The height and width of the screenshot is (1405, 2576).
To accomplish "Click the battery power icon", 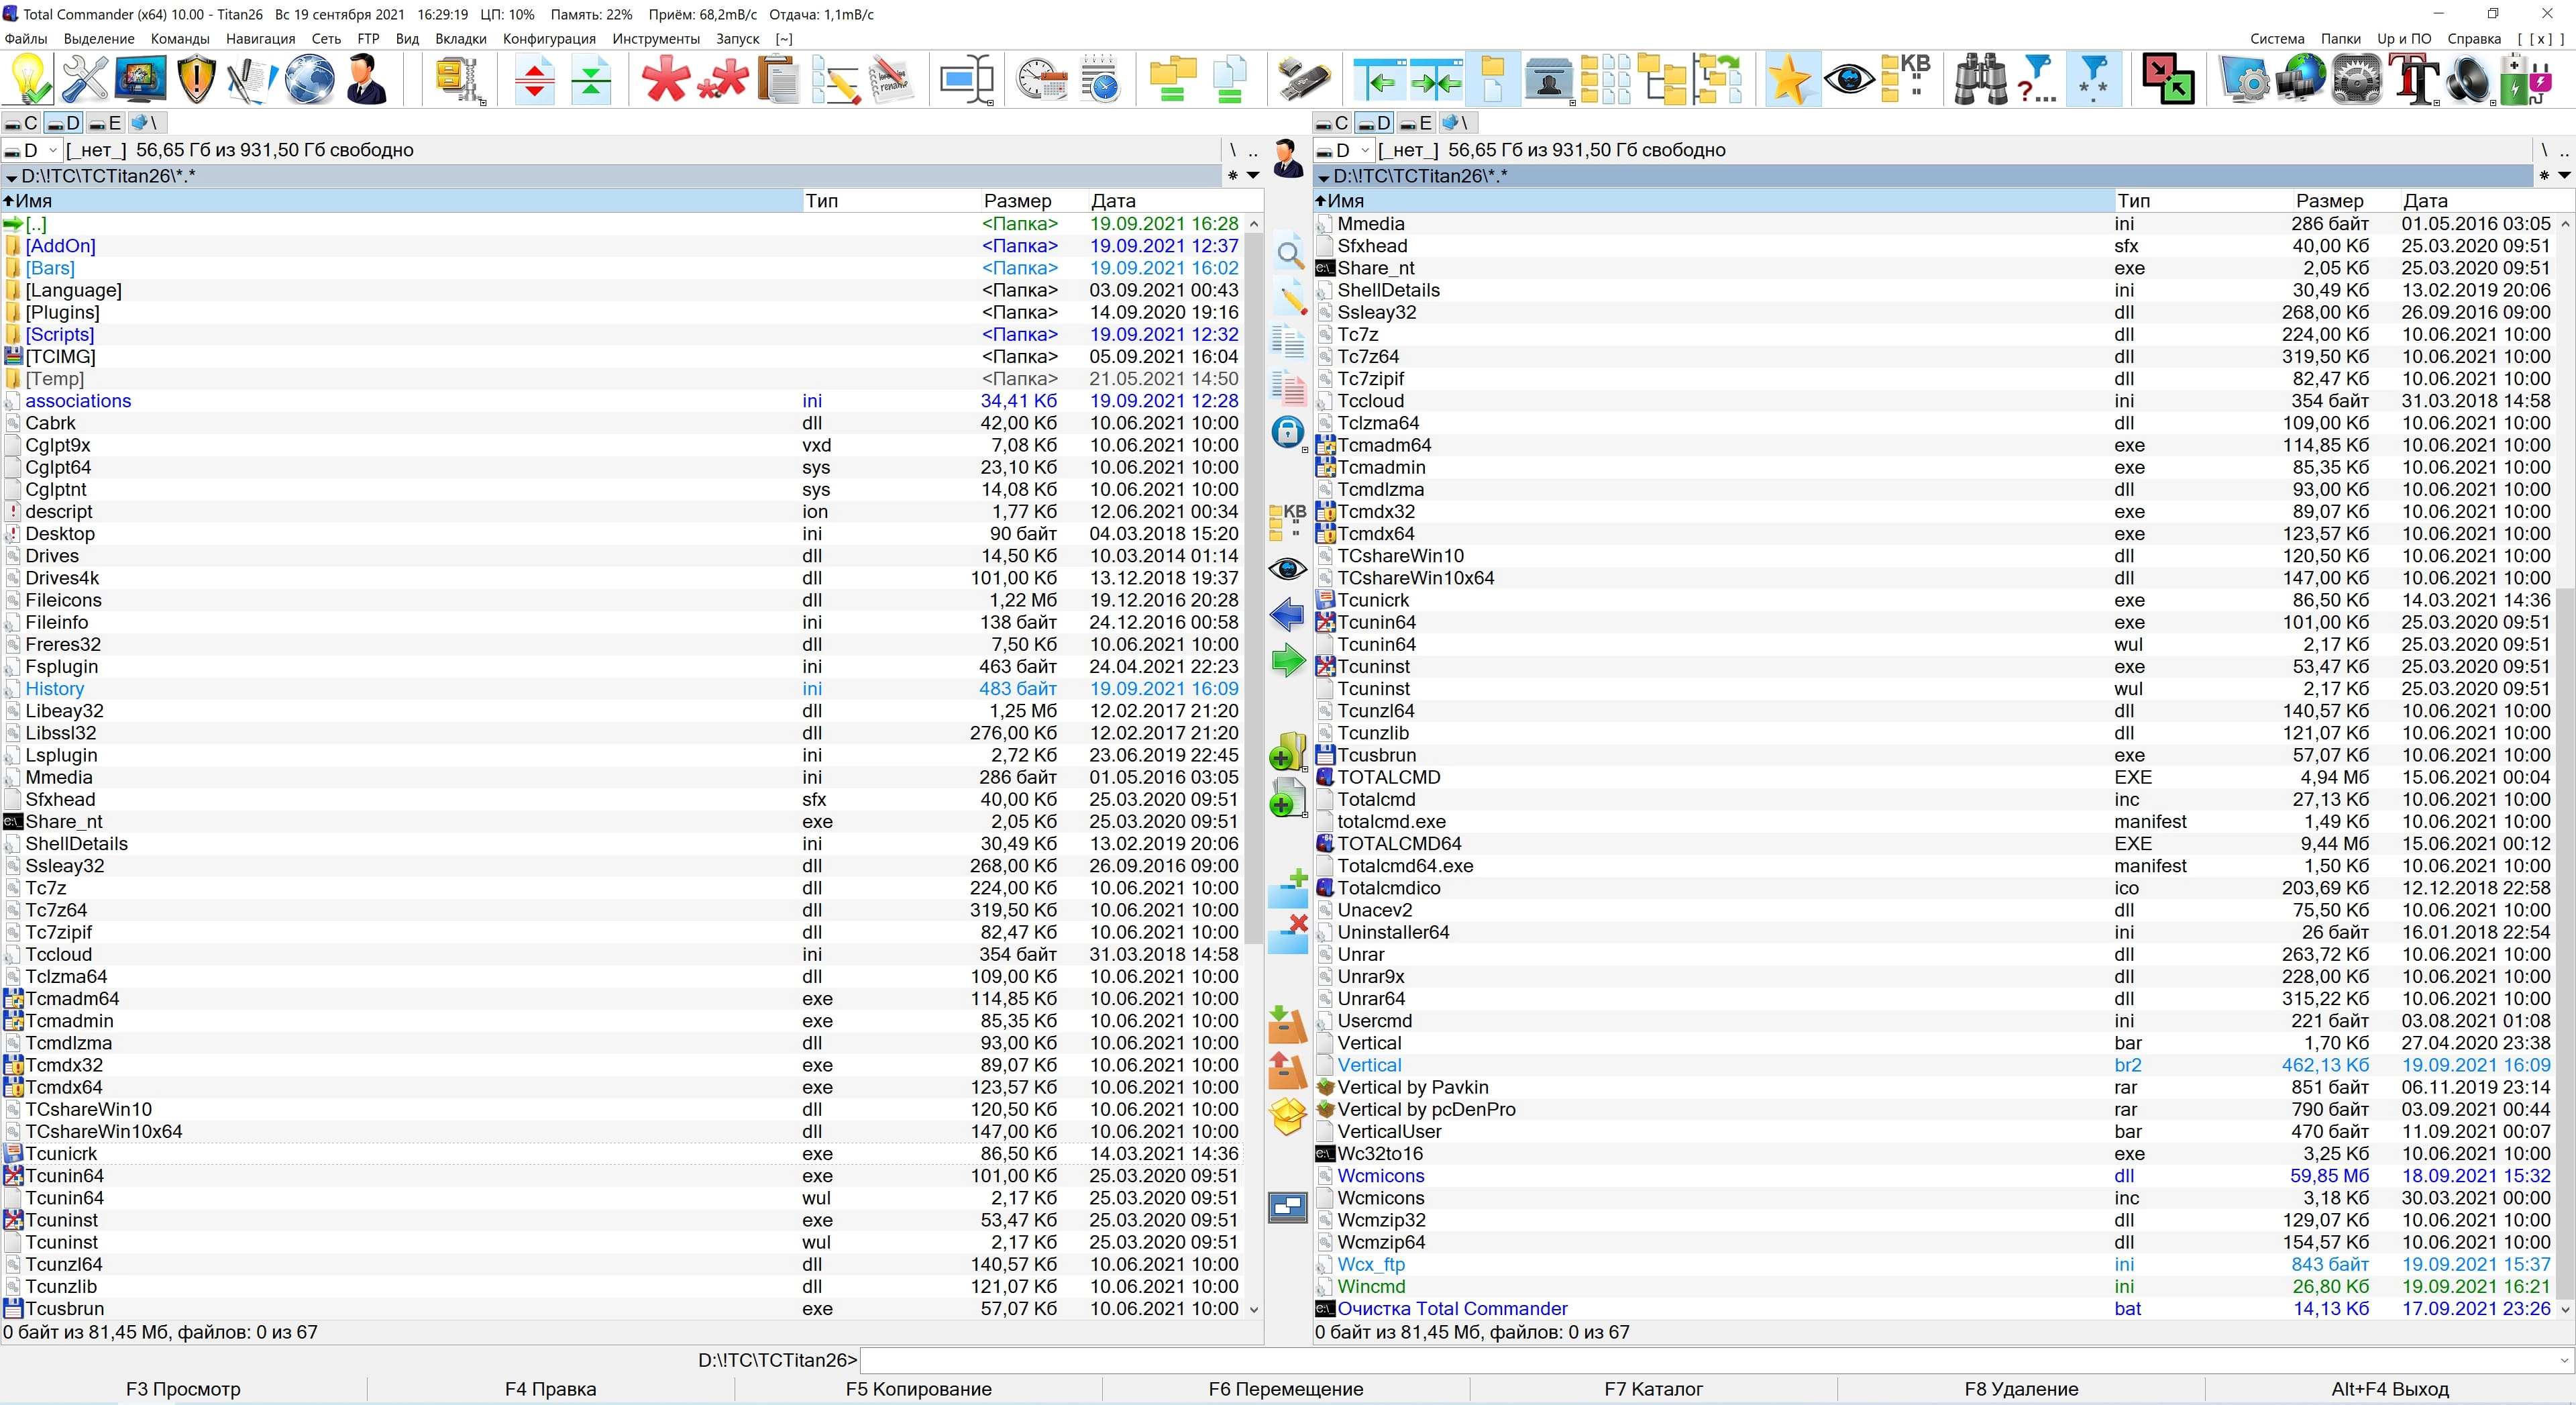I will point(2526,79).
